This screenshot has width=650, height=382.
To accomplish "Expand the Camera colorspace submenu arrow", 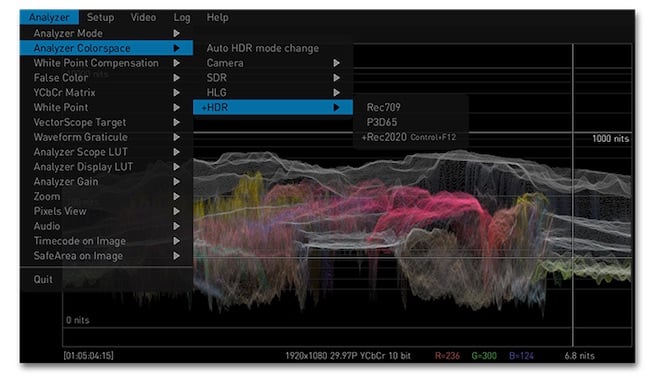I will (336, 63).
